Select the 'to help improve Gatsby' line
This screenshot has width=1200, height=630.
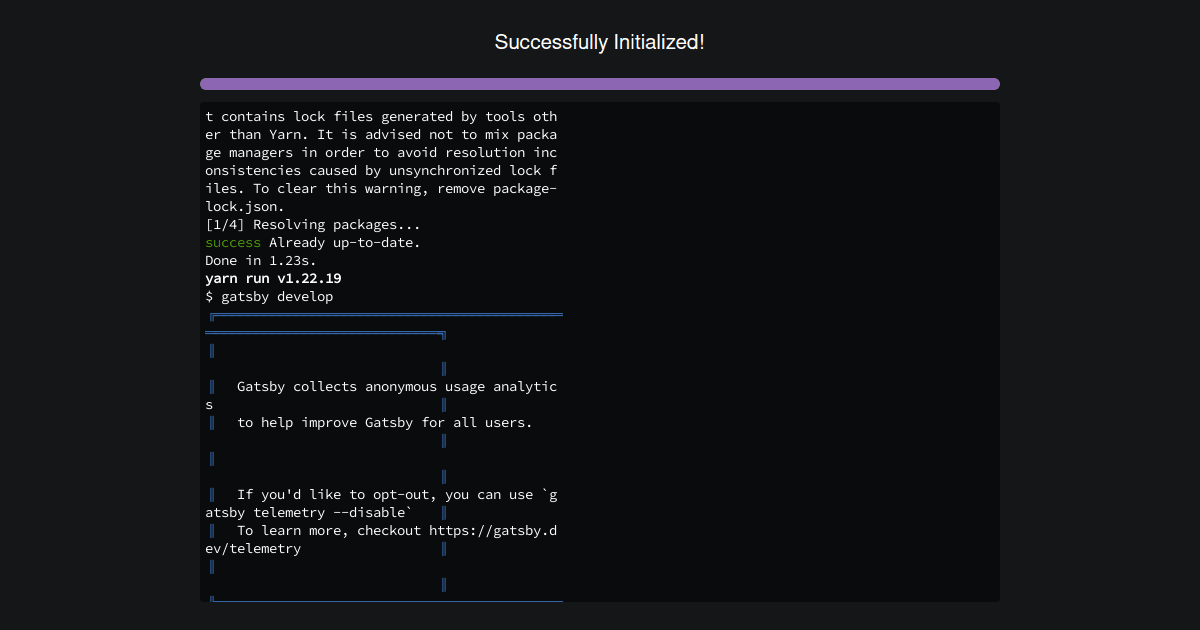point(383,422)
